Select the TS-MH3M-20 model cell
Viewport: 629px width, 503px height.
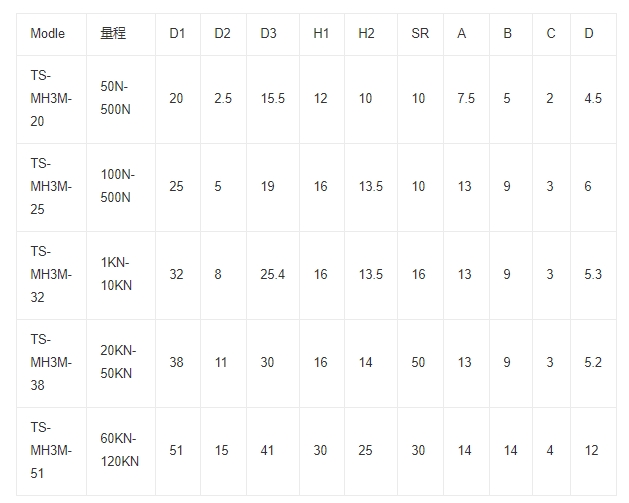click(51, 99)
